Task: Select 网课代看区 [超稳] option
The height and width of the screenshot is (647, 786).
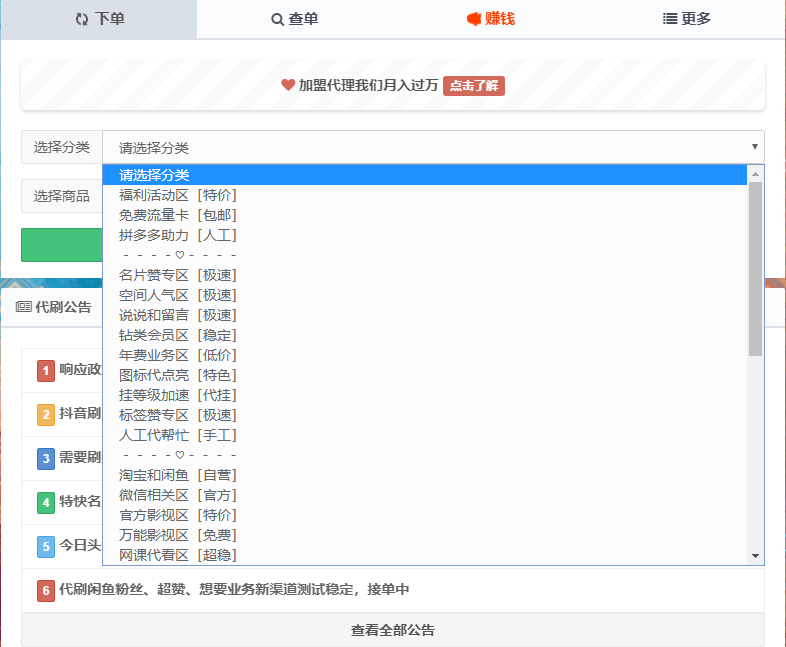Action: click(x=178, y=555)
